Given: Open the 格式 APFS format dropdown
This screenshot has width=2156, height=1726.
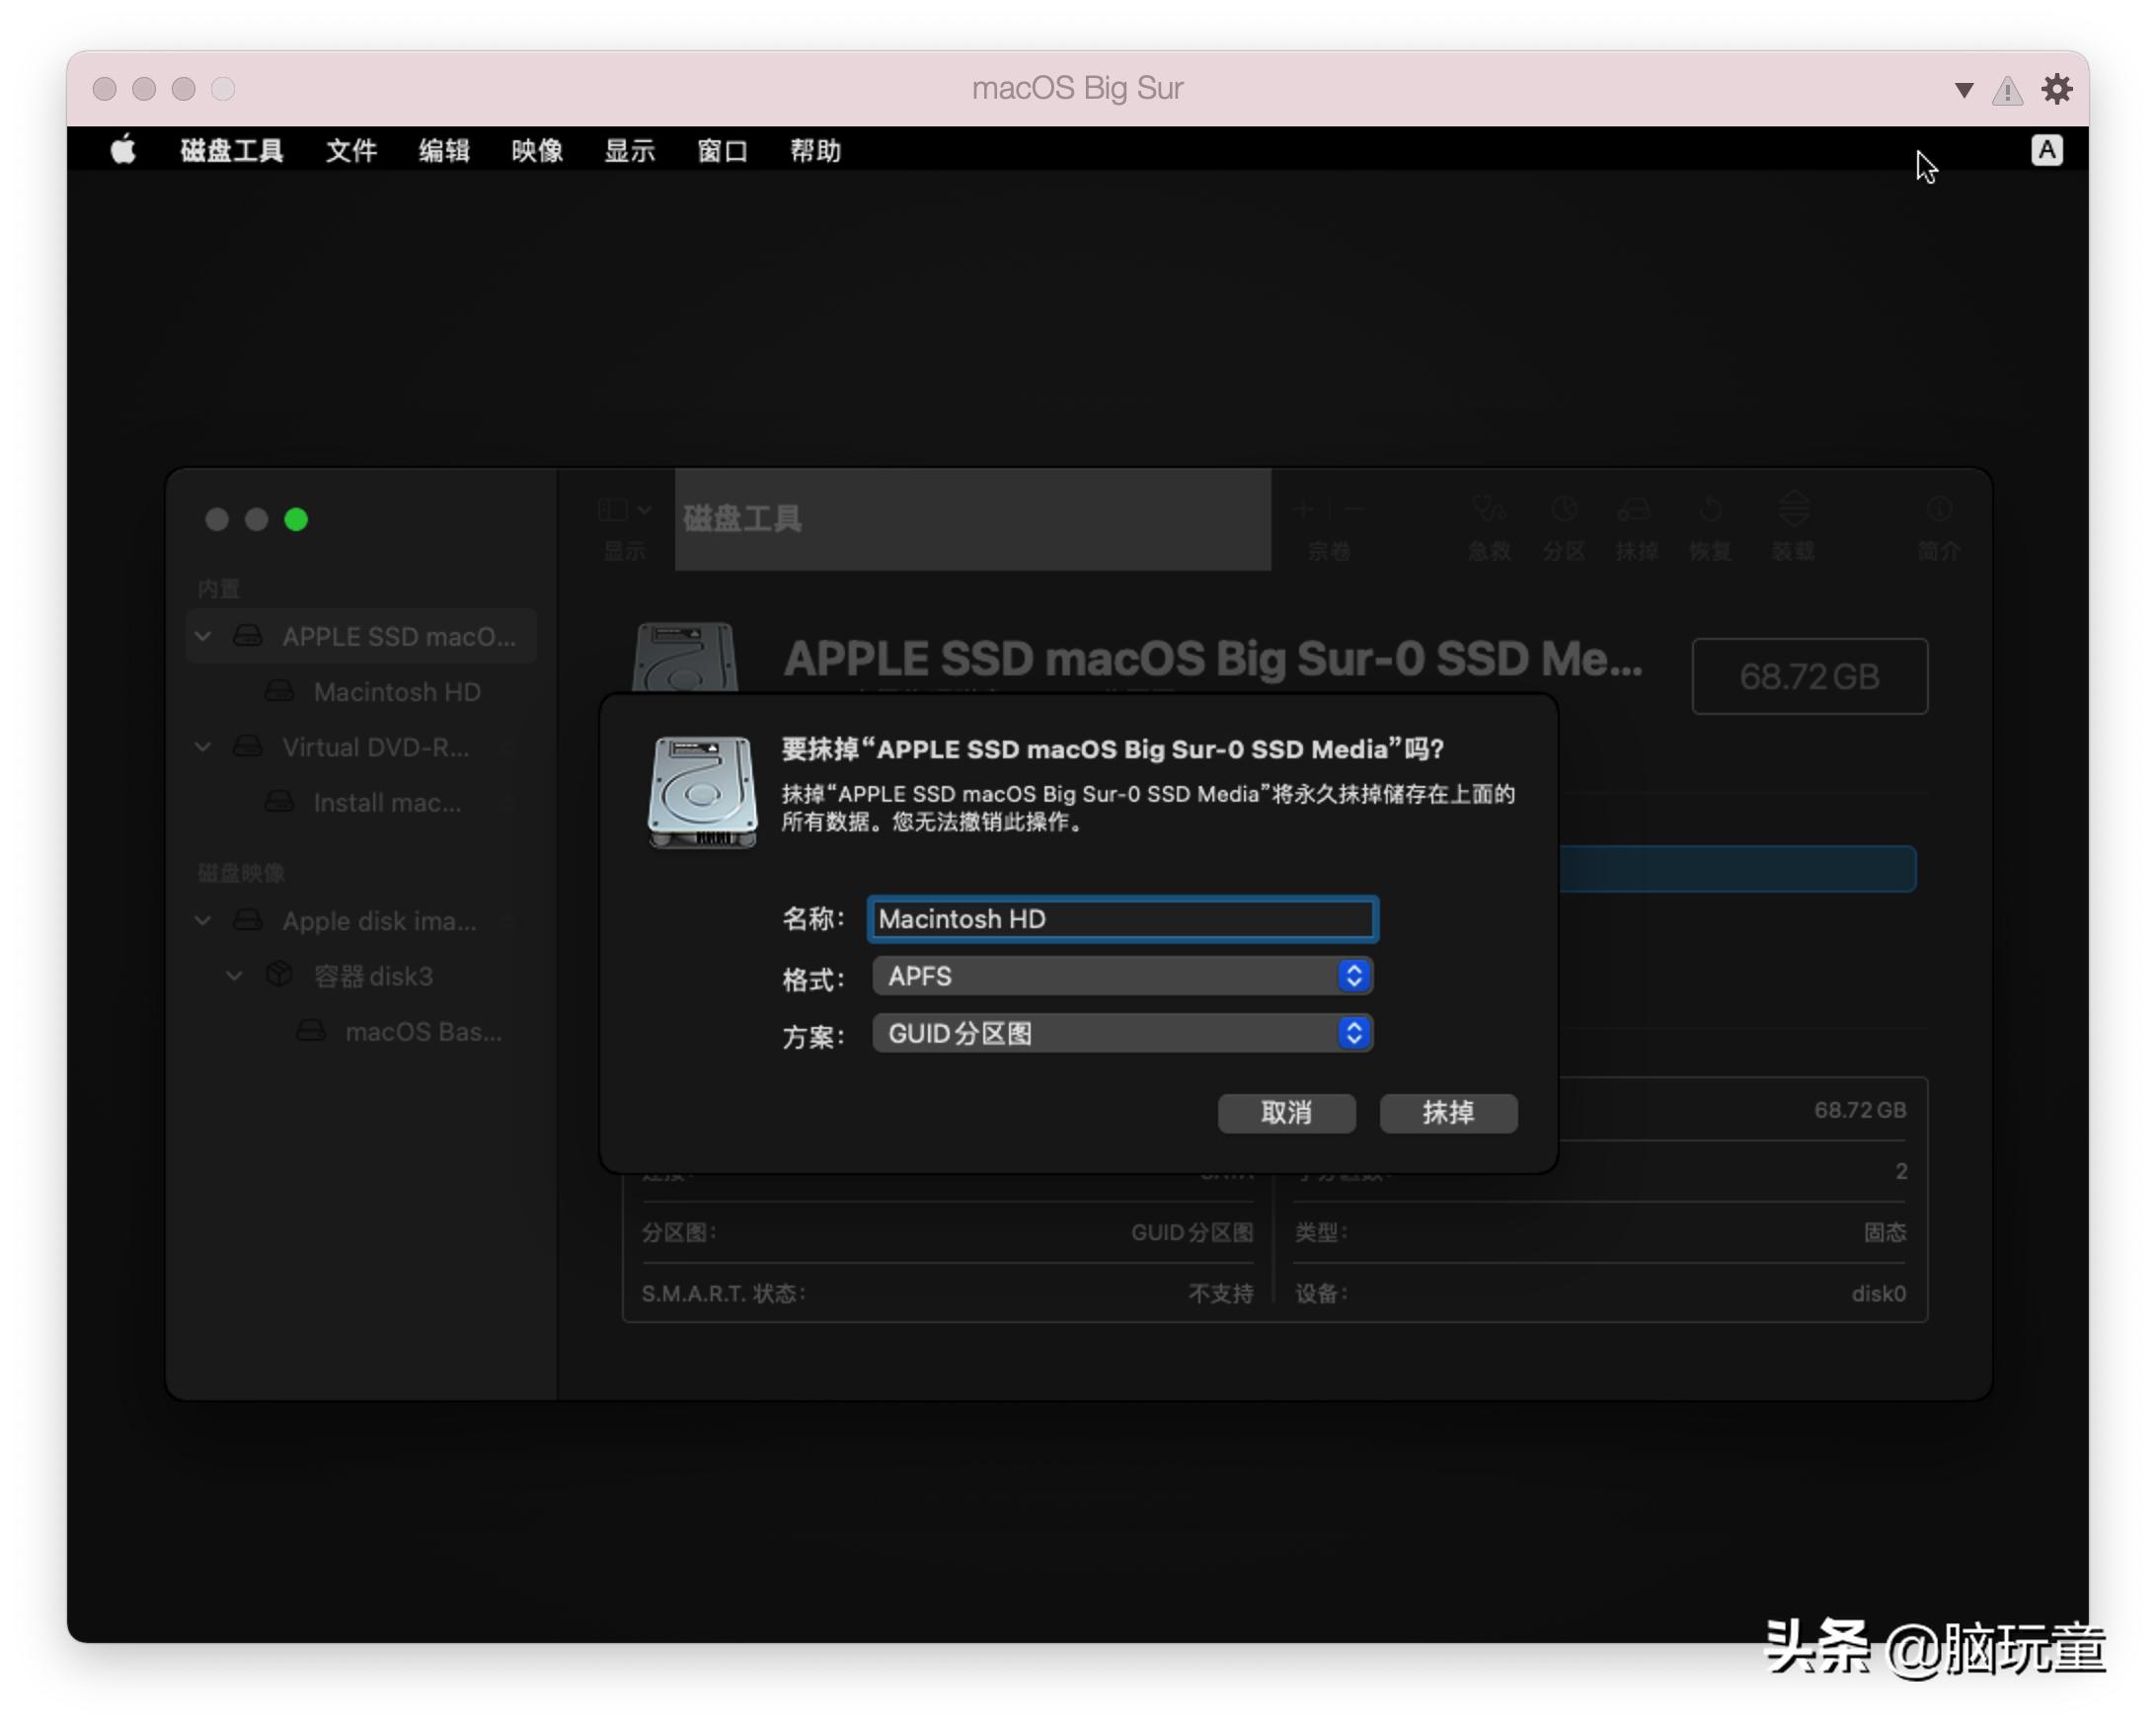Looking at the screenshot, I should [x=1122, y=976].
